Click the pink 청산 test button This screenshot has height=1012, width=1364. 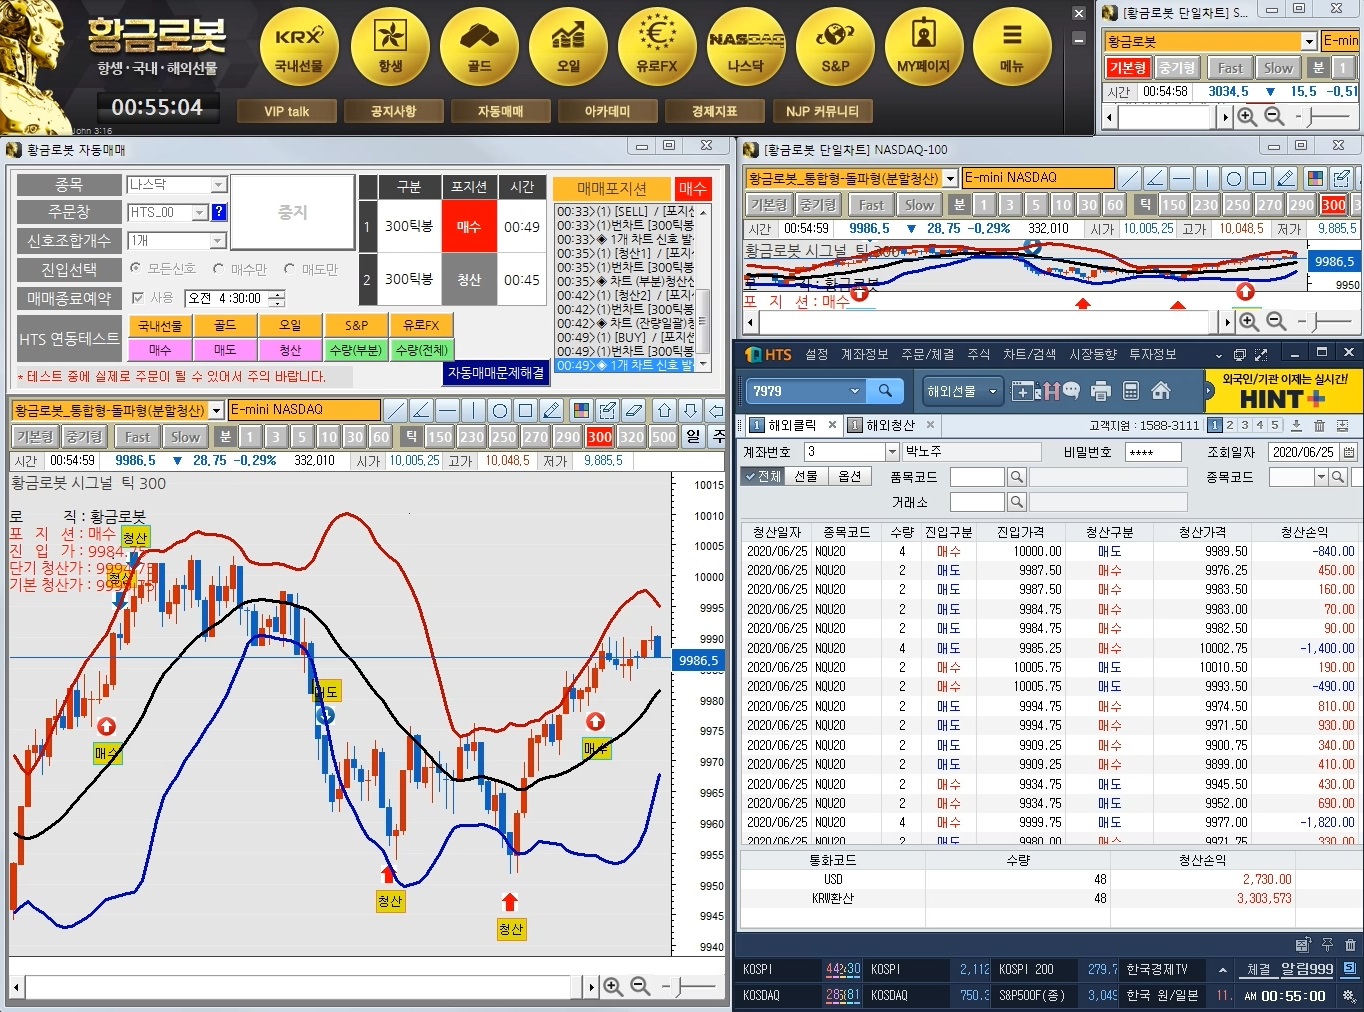pos(290,350)
